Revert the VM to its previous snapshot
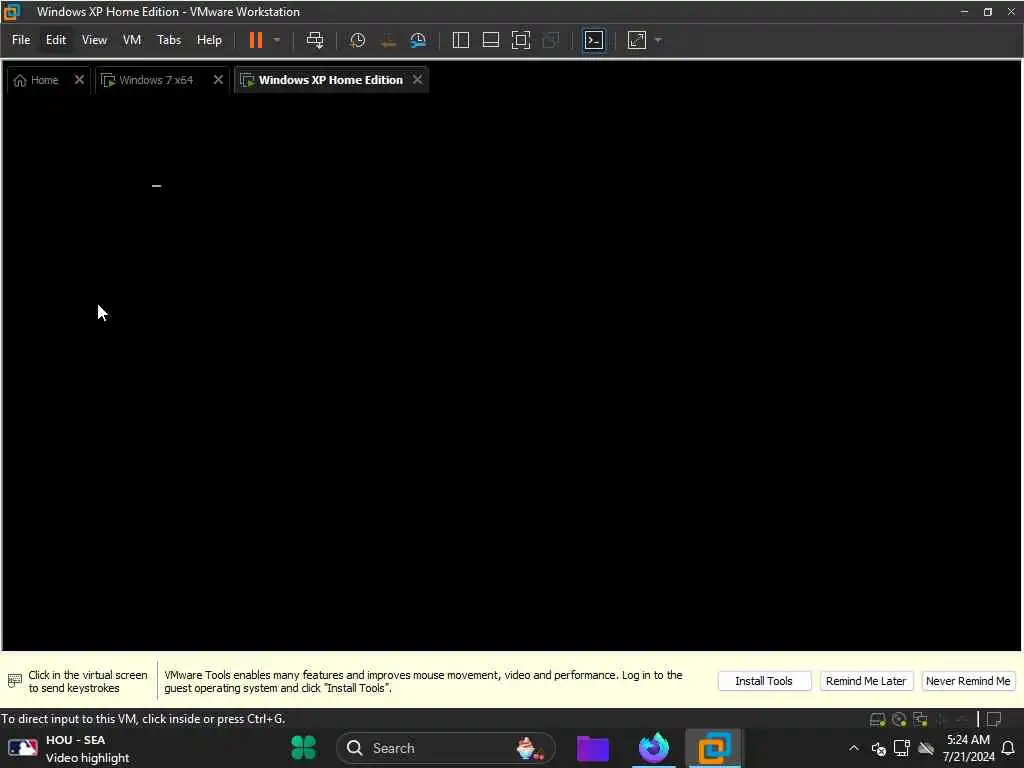The height and width of the screenshot is (768, 1024). tap(388, 40)
